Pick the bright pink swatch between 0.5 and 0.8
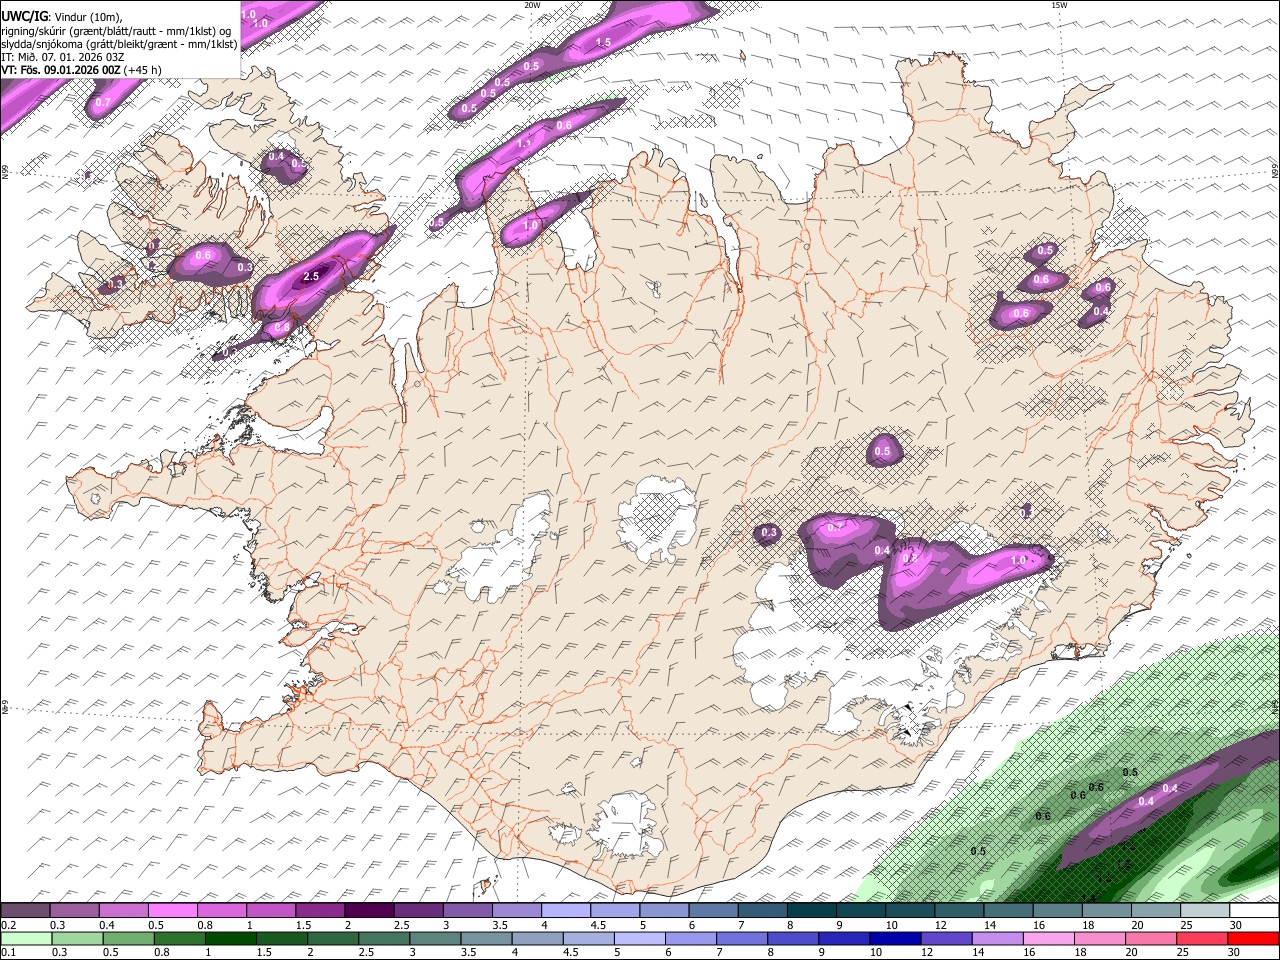 point(172,911)
